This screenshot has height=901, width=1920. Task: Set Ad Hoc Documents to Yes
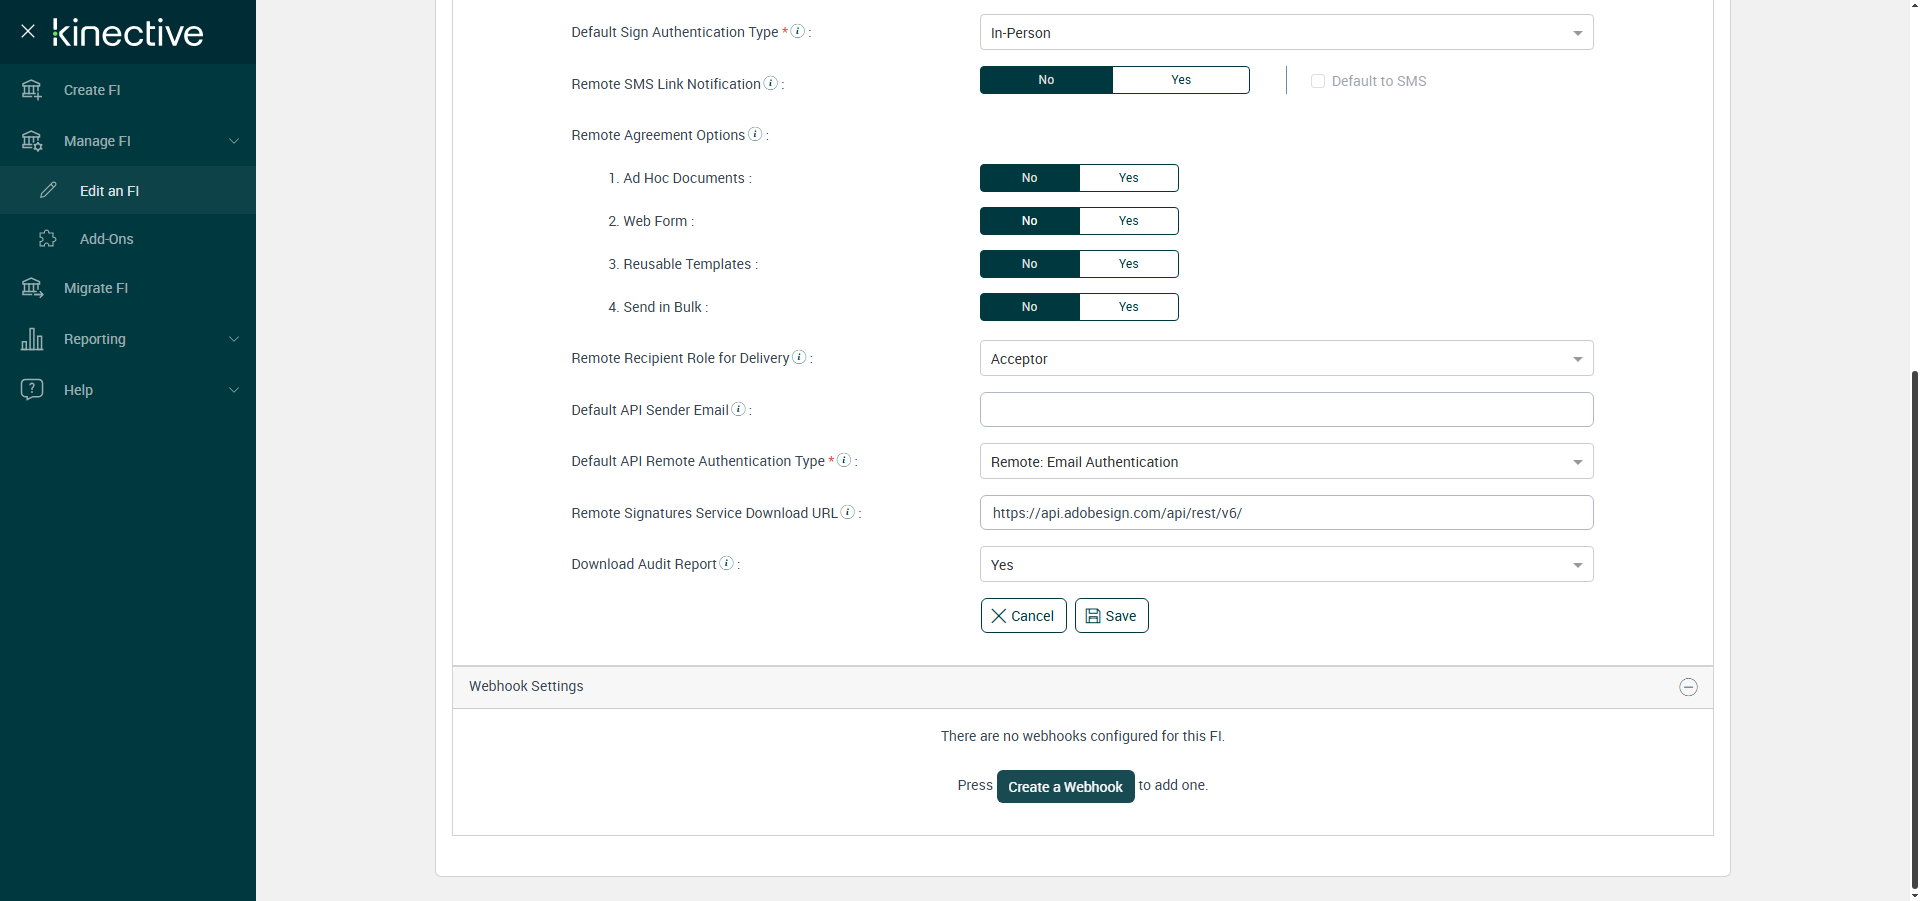pyautogui.click(x=1129, y=178)
